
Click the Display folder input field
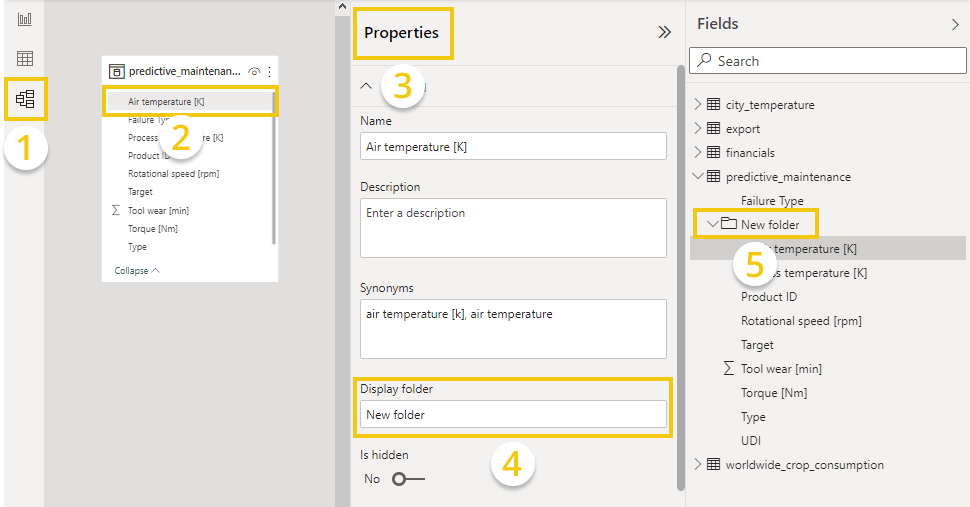pos(513,414)
